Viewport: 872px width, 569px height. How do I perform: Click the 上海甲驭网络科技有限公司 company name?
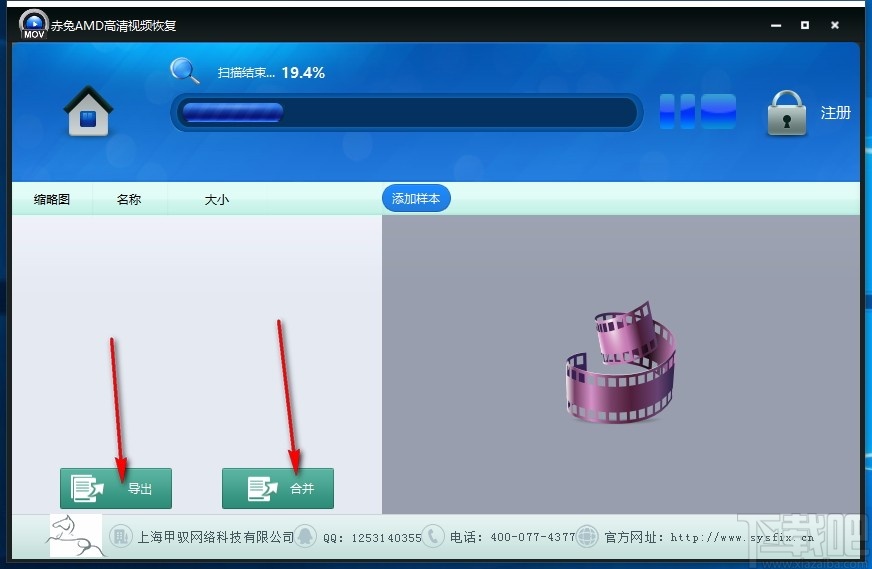215,537
